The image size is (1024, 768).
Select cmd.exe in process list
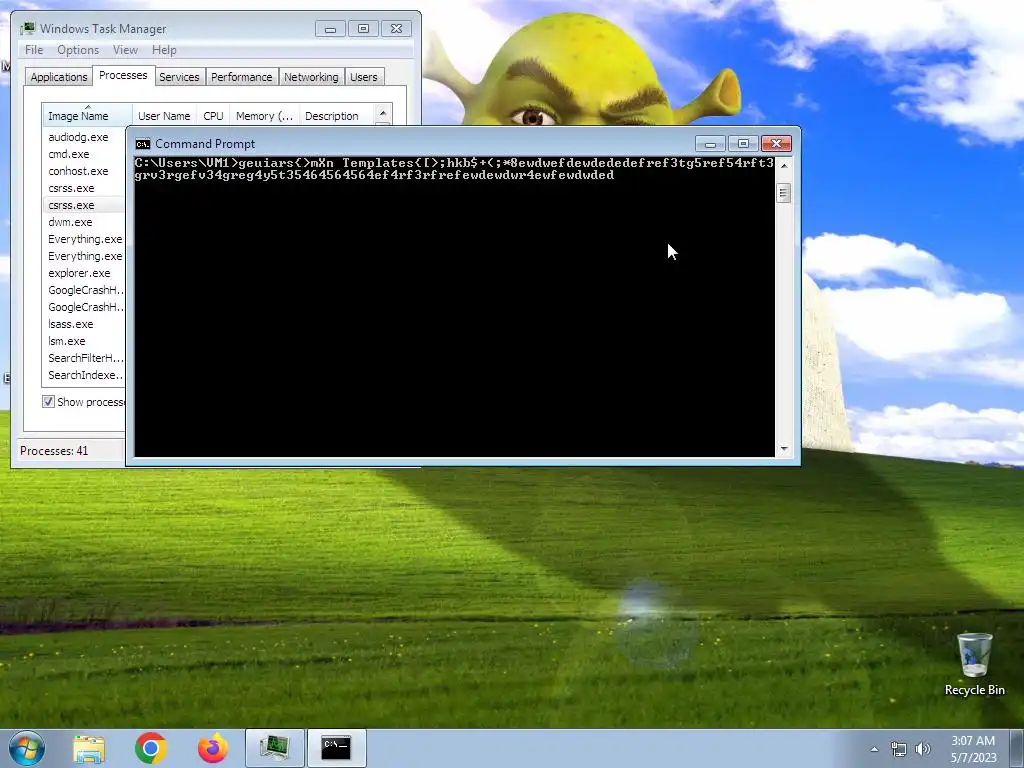[x=69, y=154]
